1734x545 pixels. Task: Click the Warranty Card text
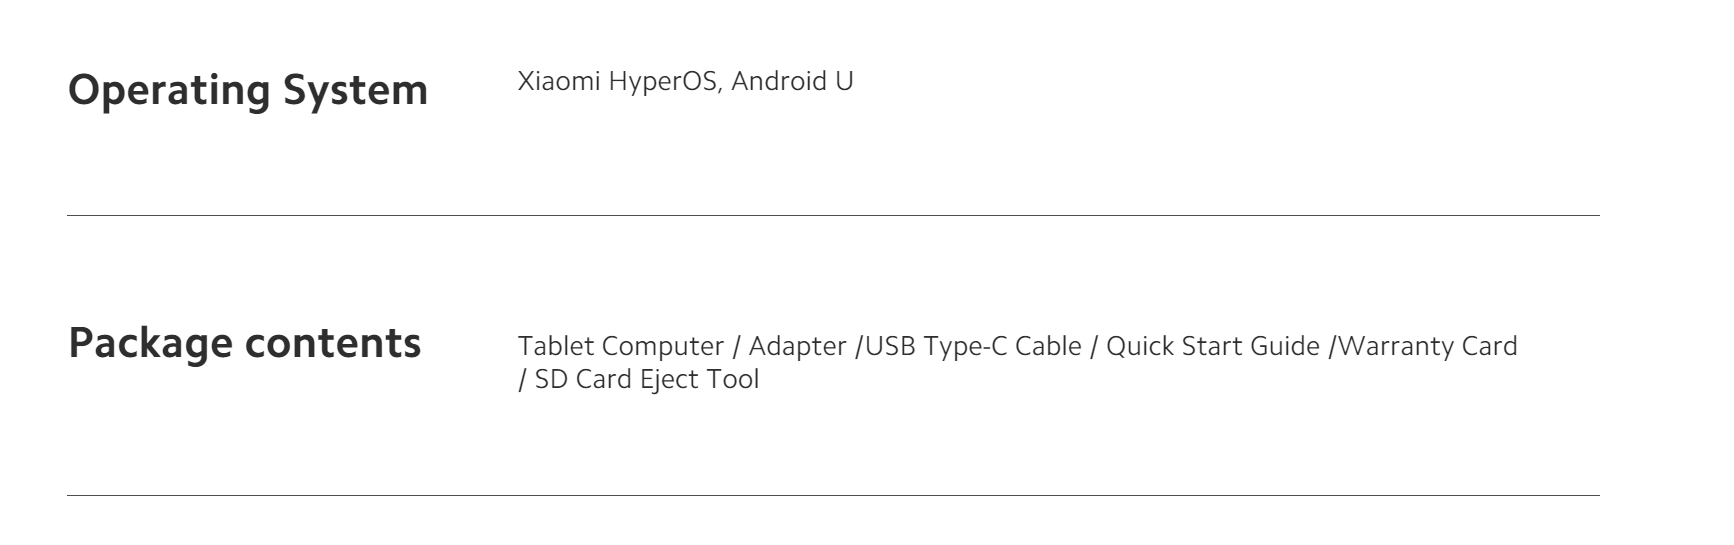(1427, 346)
